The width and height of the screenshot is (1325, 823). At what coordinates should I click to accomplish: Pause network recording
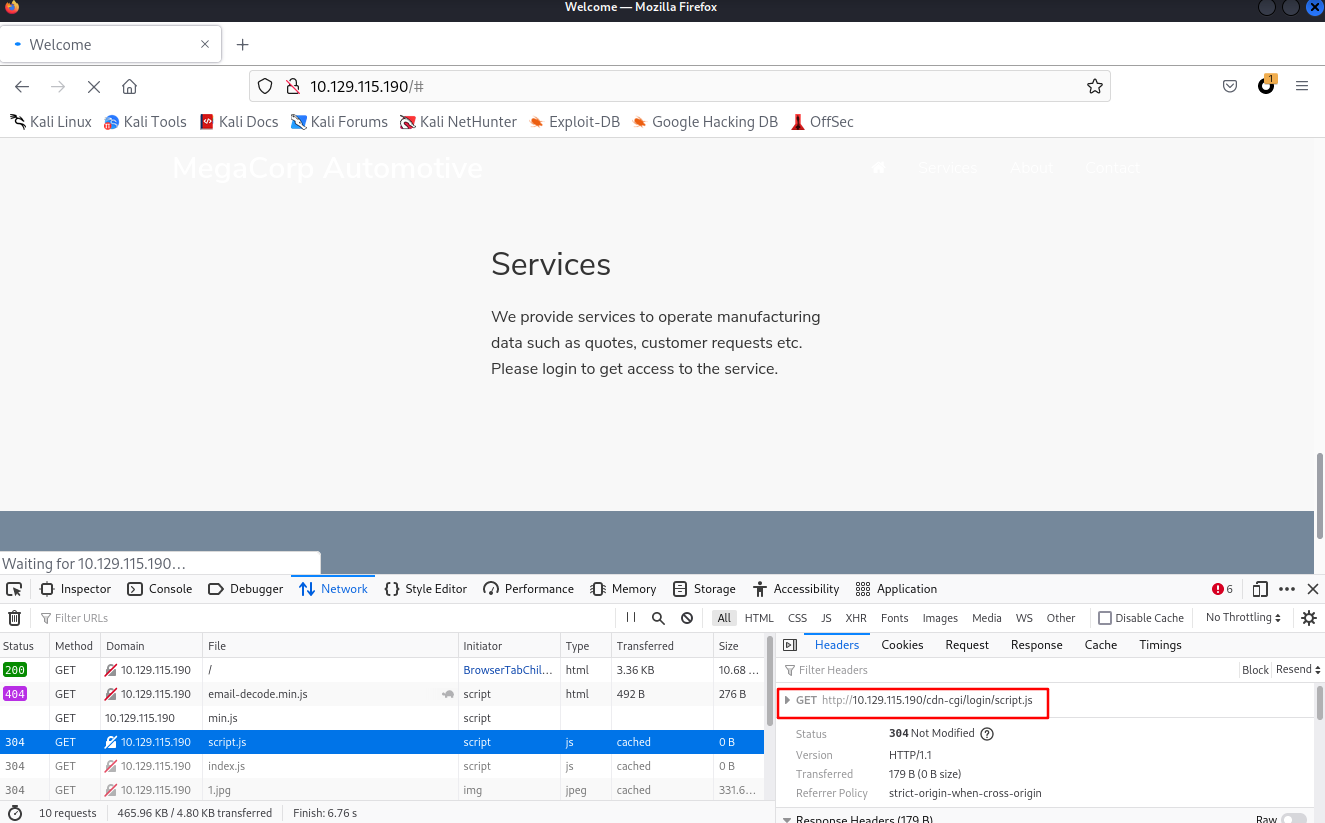click(631, 618)
